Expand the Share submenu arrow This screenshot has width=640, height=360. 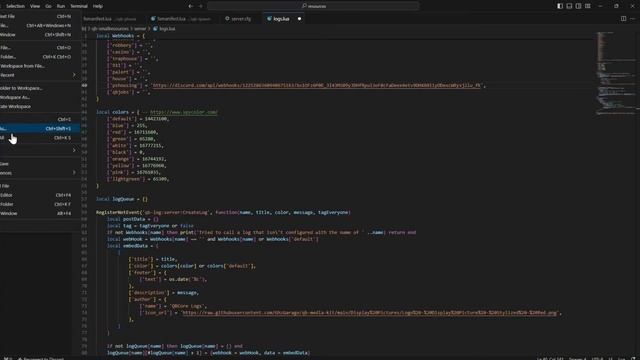74,151
